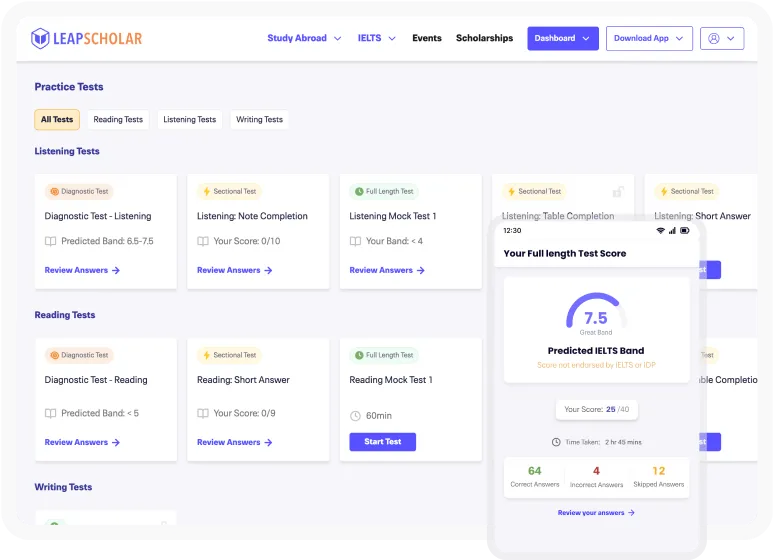Click book icon beside Predicted Band < 5

[50, 413]
